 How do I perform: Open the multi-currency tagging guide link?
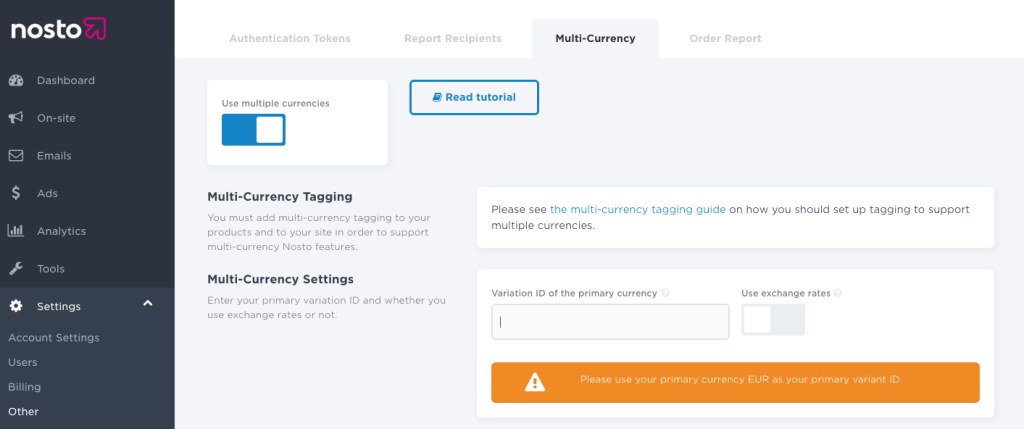tap(637, 210)
